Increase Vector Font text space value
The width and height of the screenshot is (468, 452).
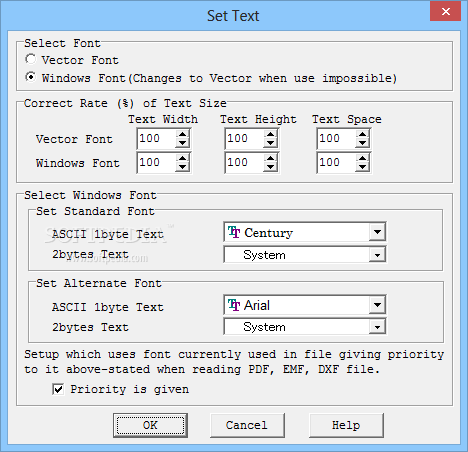362,134
